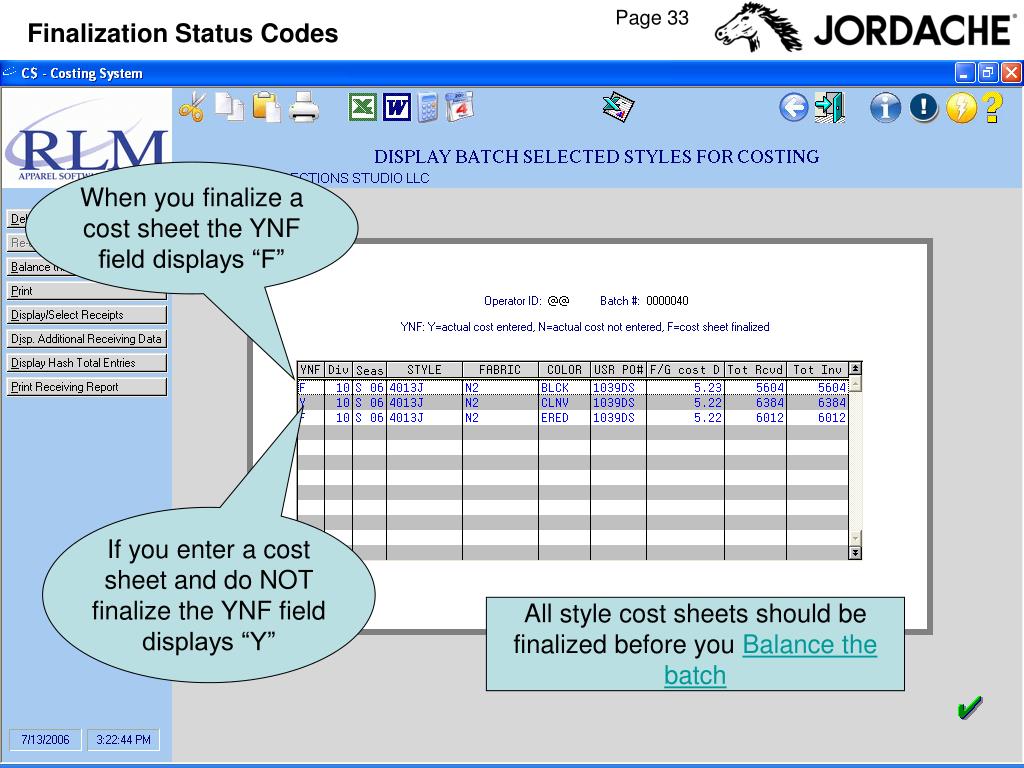
Task: Open Display/Select Receipts
Action: point(86,315)
